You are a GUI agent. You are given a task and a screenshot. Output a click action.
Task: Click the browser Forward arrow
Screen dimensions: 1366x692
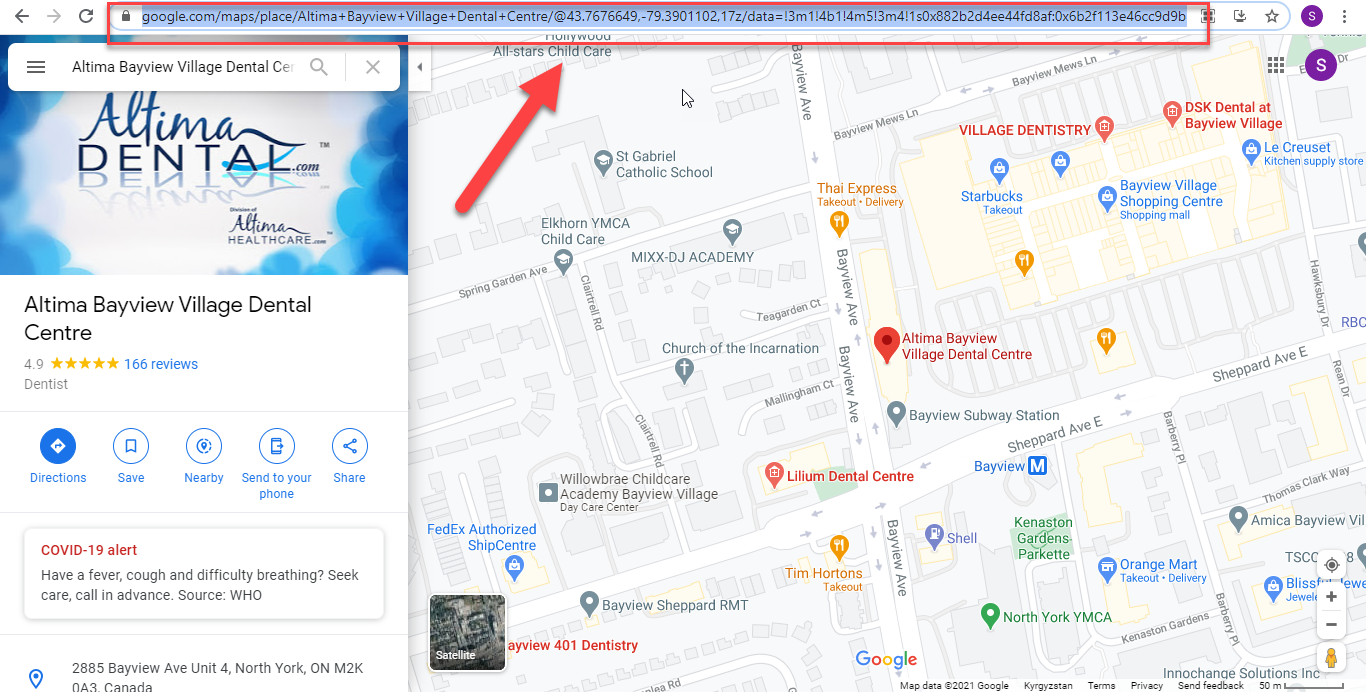tap(54, 16)
